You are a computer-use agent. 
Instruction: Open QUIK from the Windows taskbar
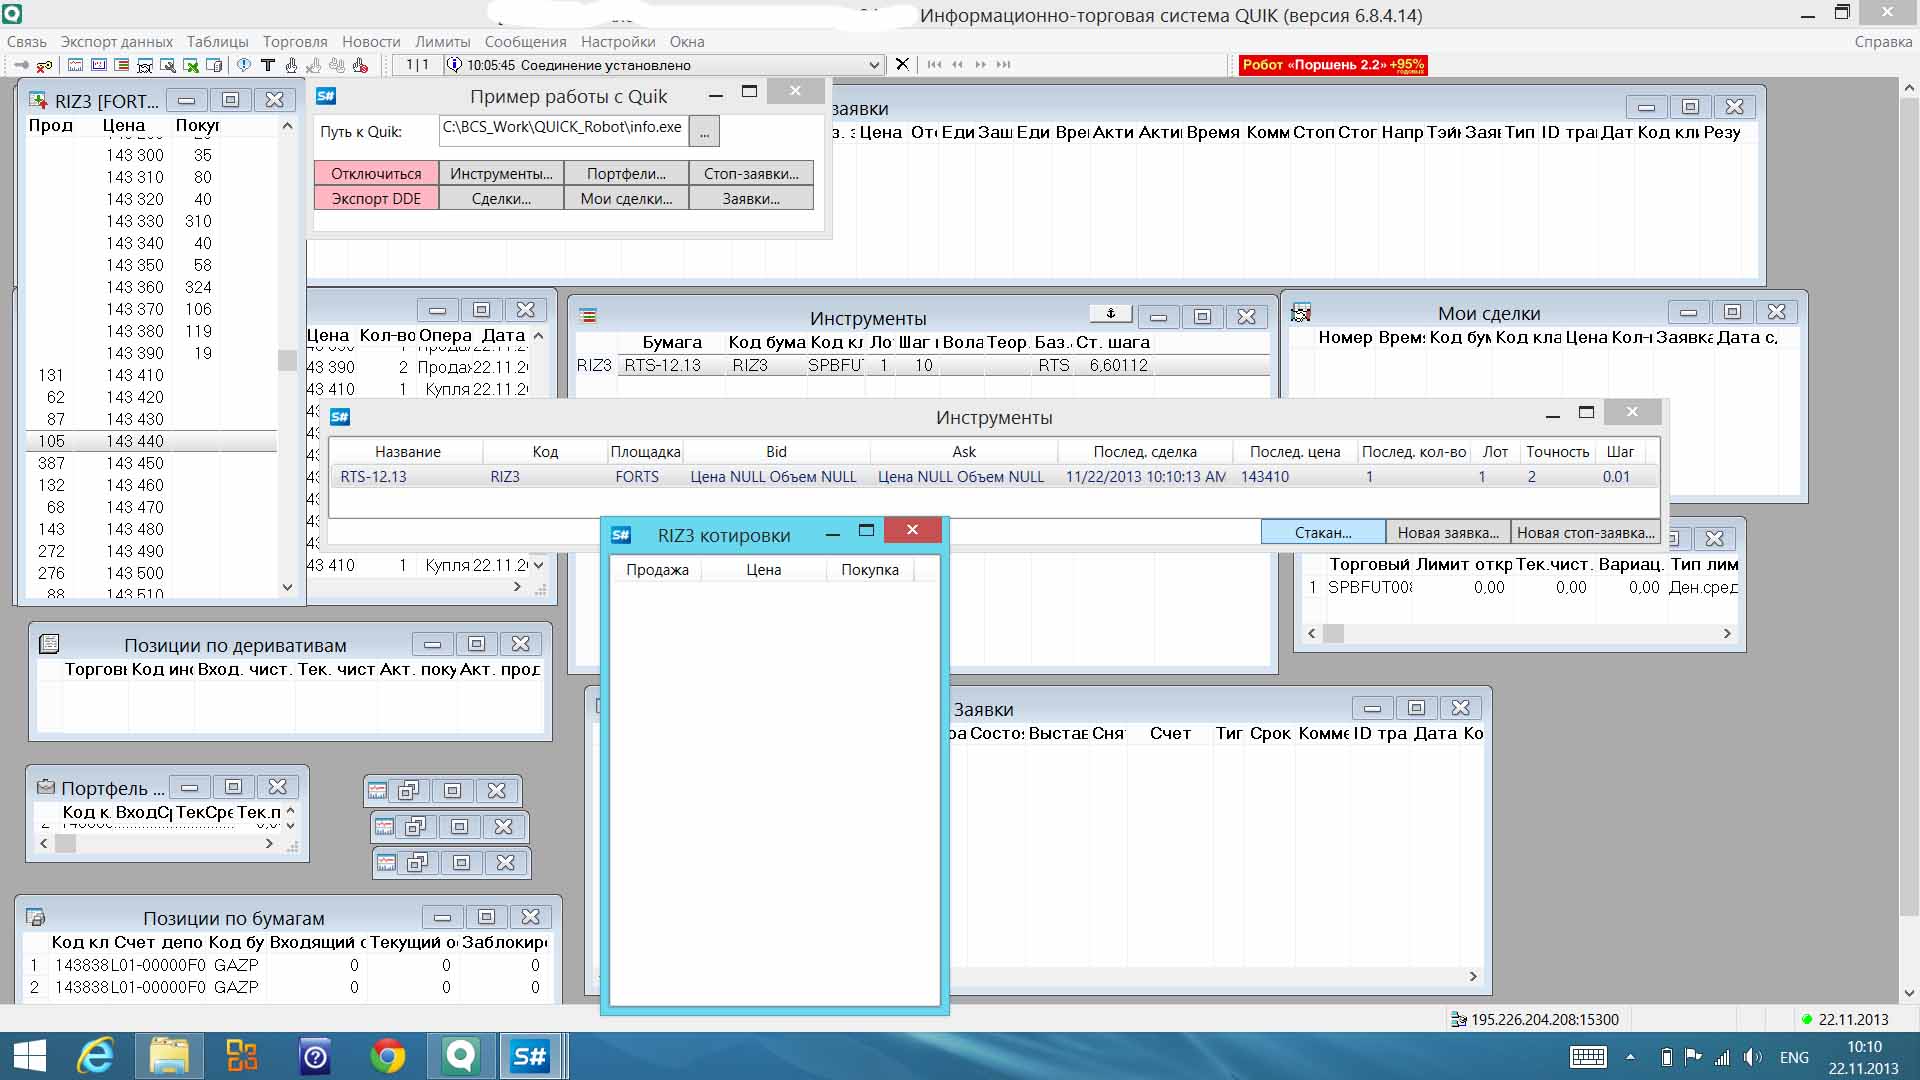click(x=460, y=1056)
